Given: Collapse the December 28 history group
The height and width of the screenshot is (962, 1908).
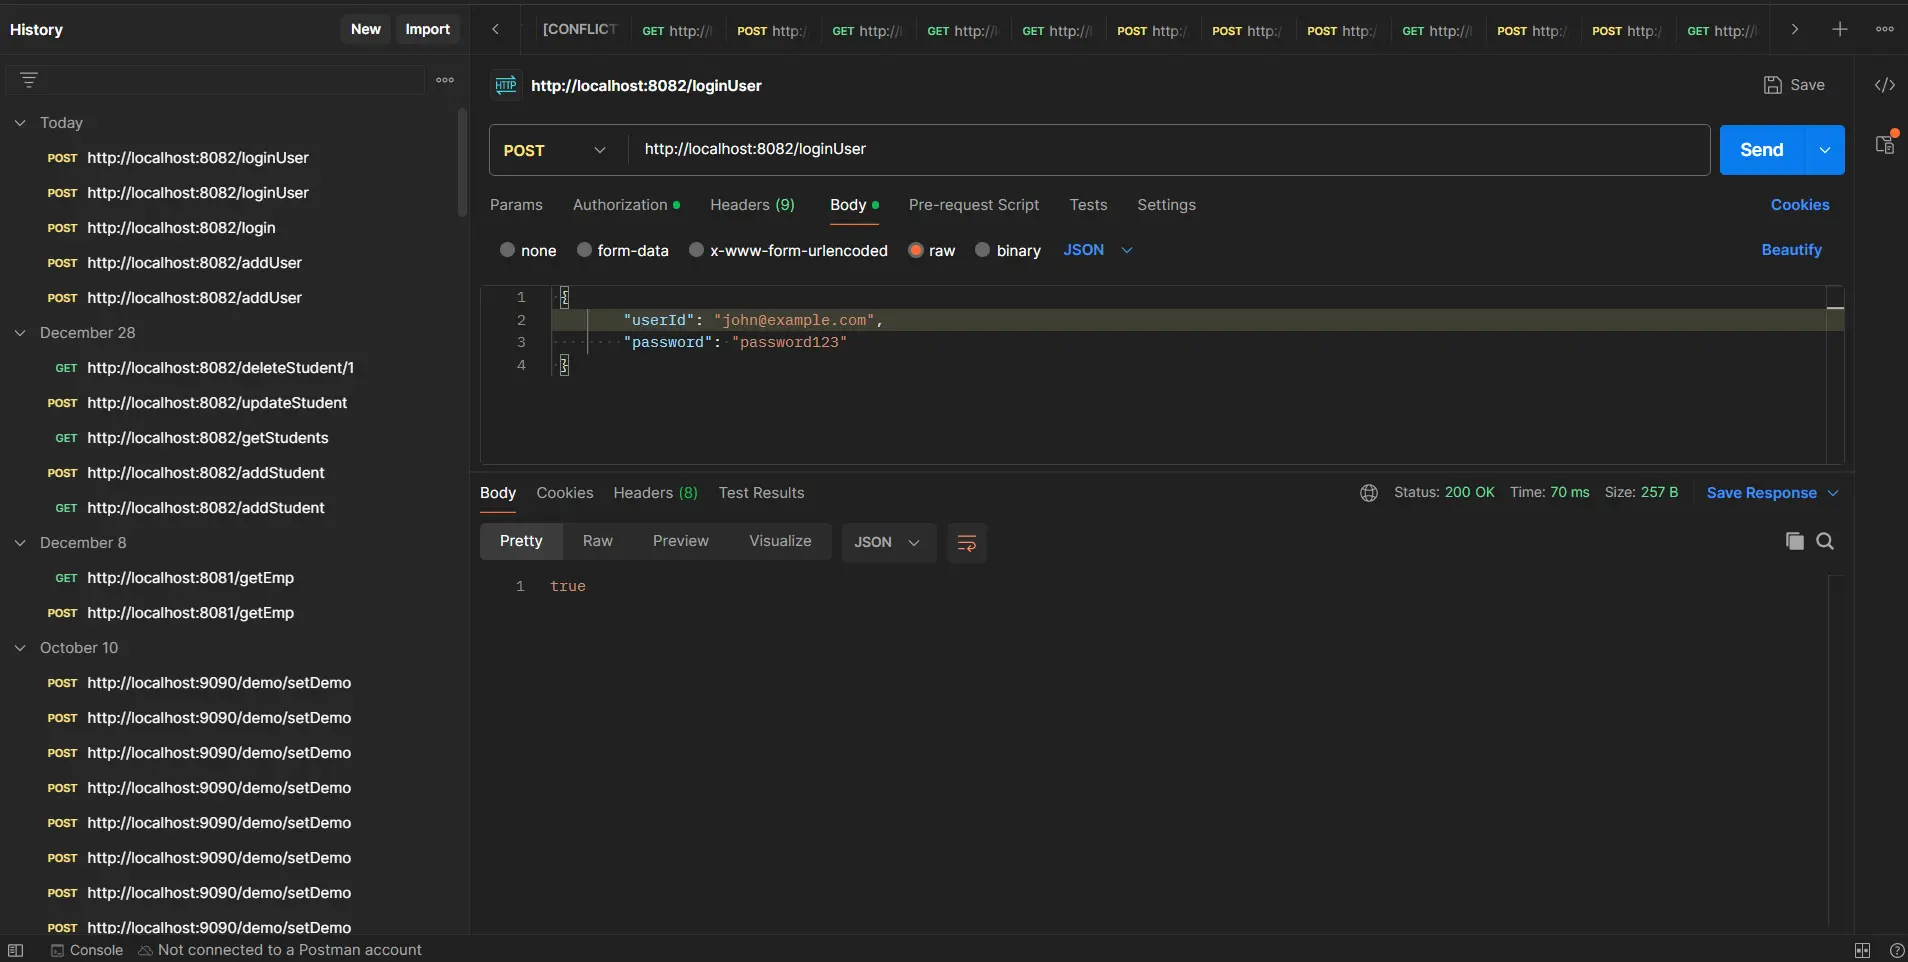Looking at the screenshot, I should click(21, 333).
